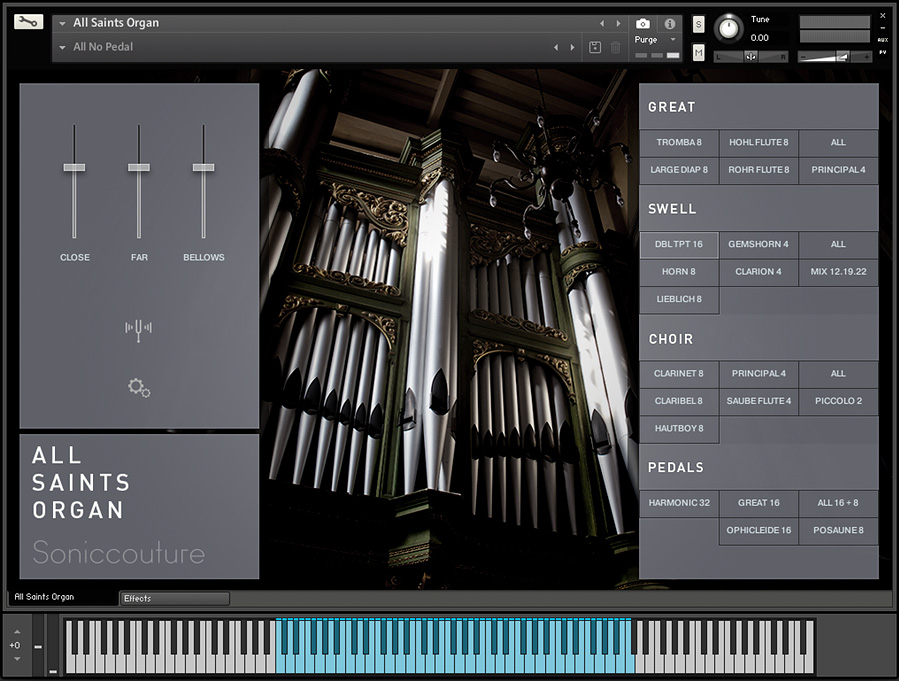Open the instrument info icon

(x=670, y=23)
